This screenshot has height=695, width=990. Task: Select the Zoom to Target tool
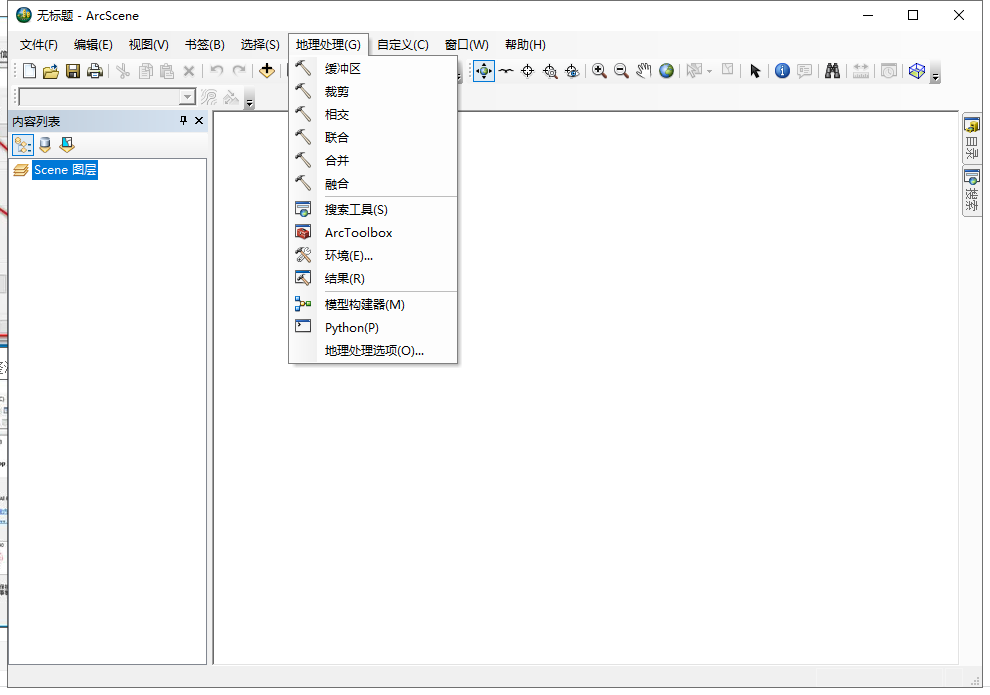(x=550, y=71)
